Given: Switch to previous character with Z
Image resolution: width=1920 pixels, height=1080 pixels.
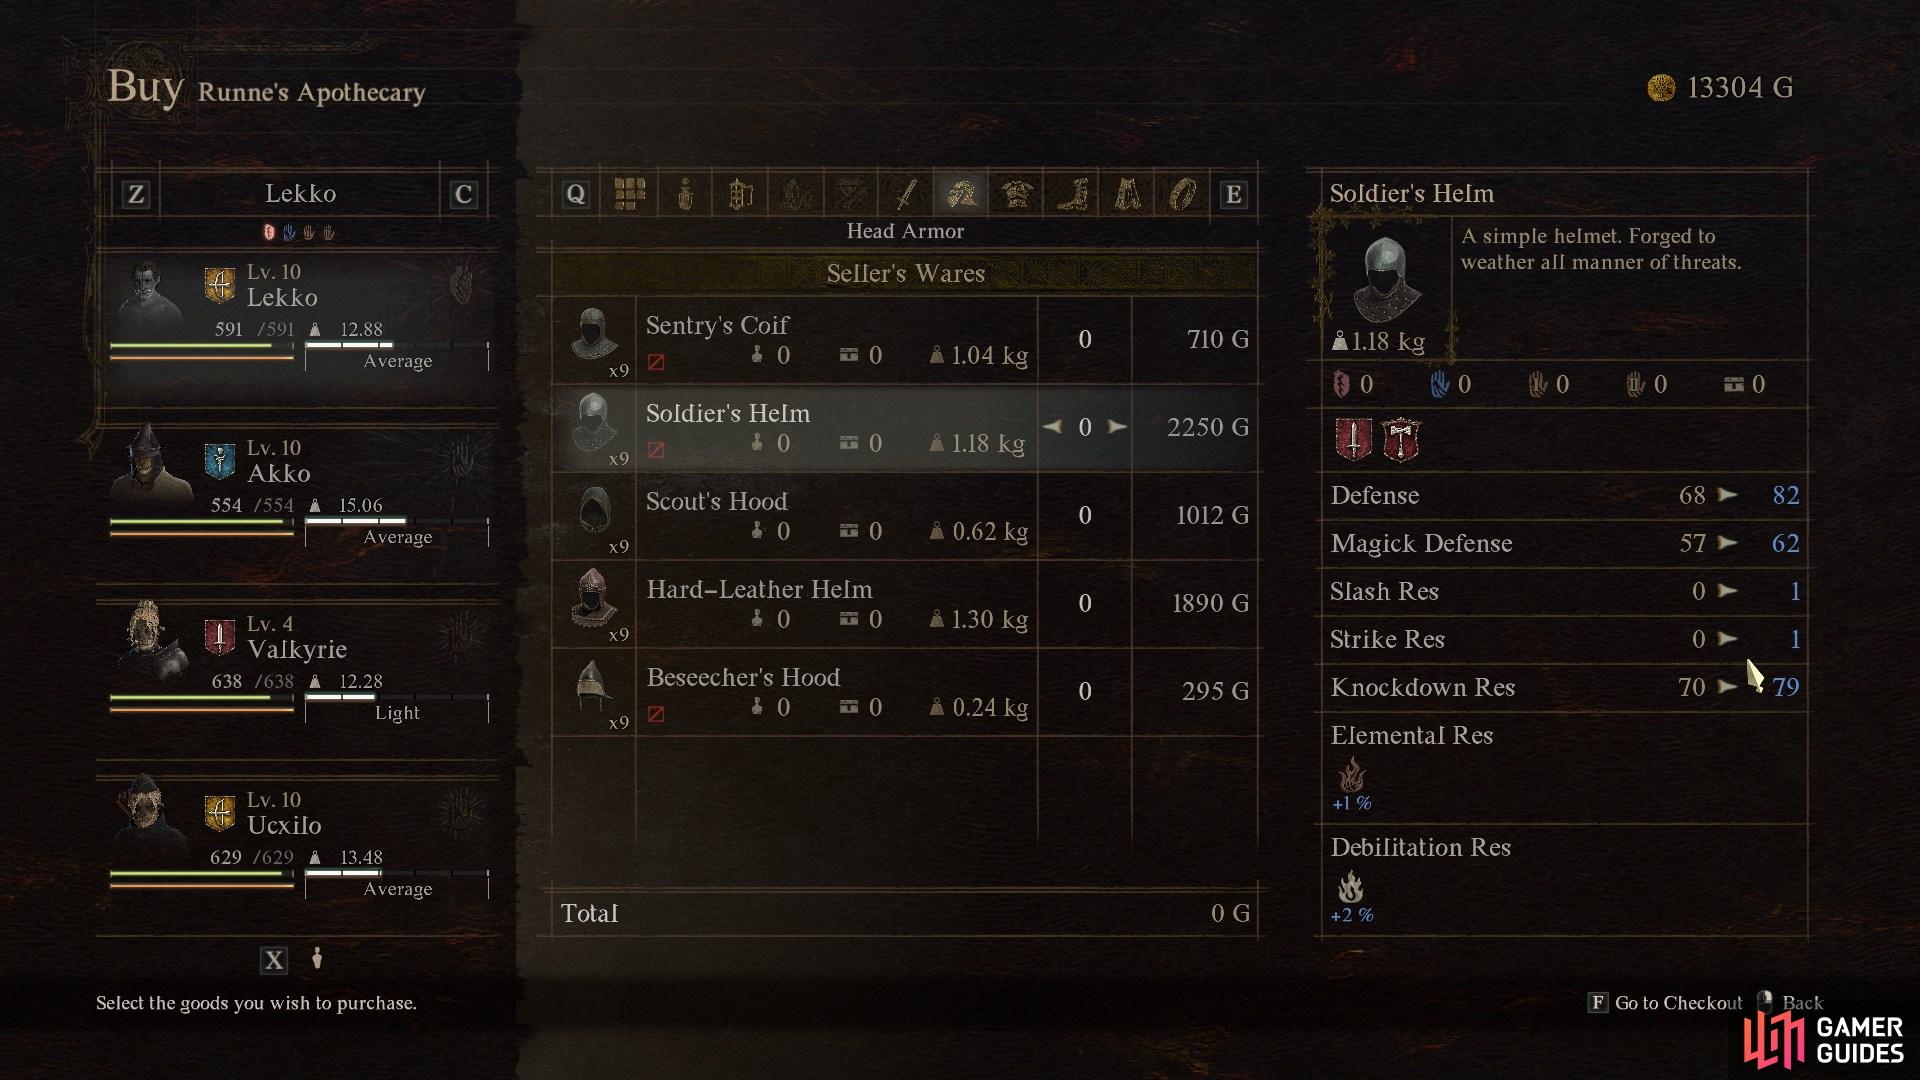Looking at the screenshot, I should [x=136, y=194].
